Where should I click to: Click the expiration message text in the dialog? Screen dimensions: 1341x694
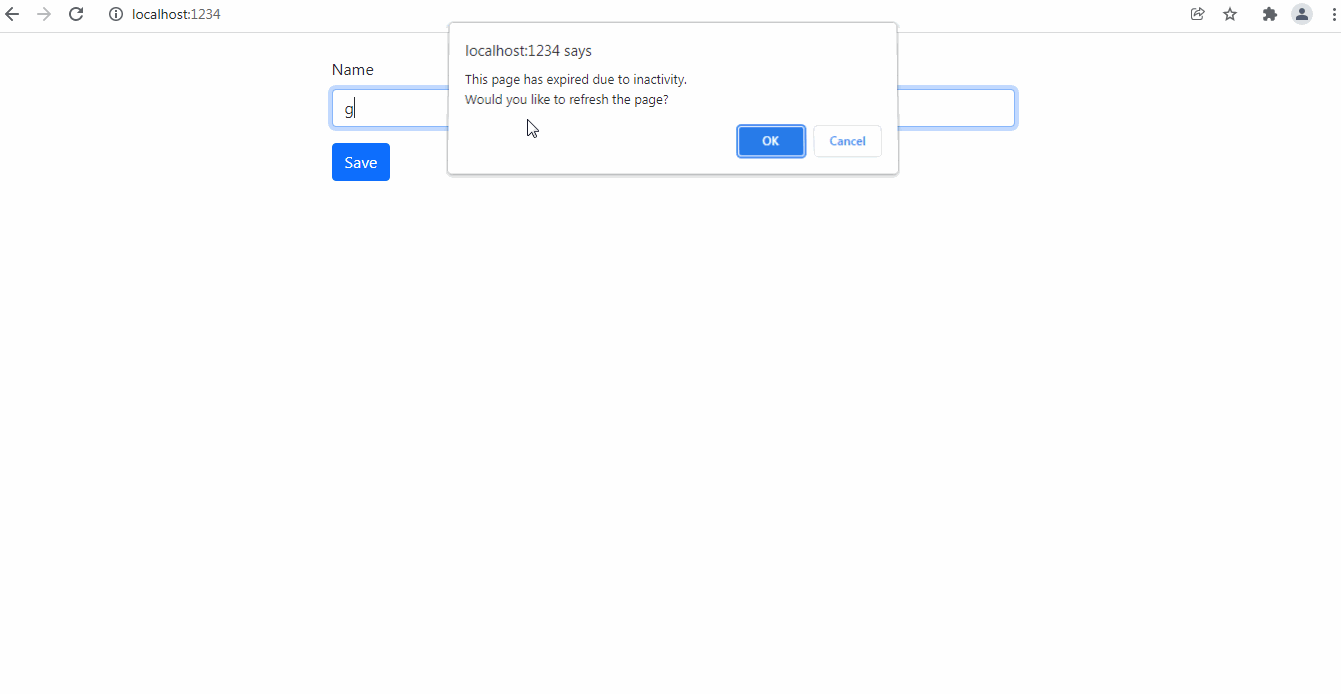pos(576,79)
